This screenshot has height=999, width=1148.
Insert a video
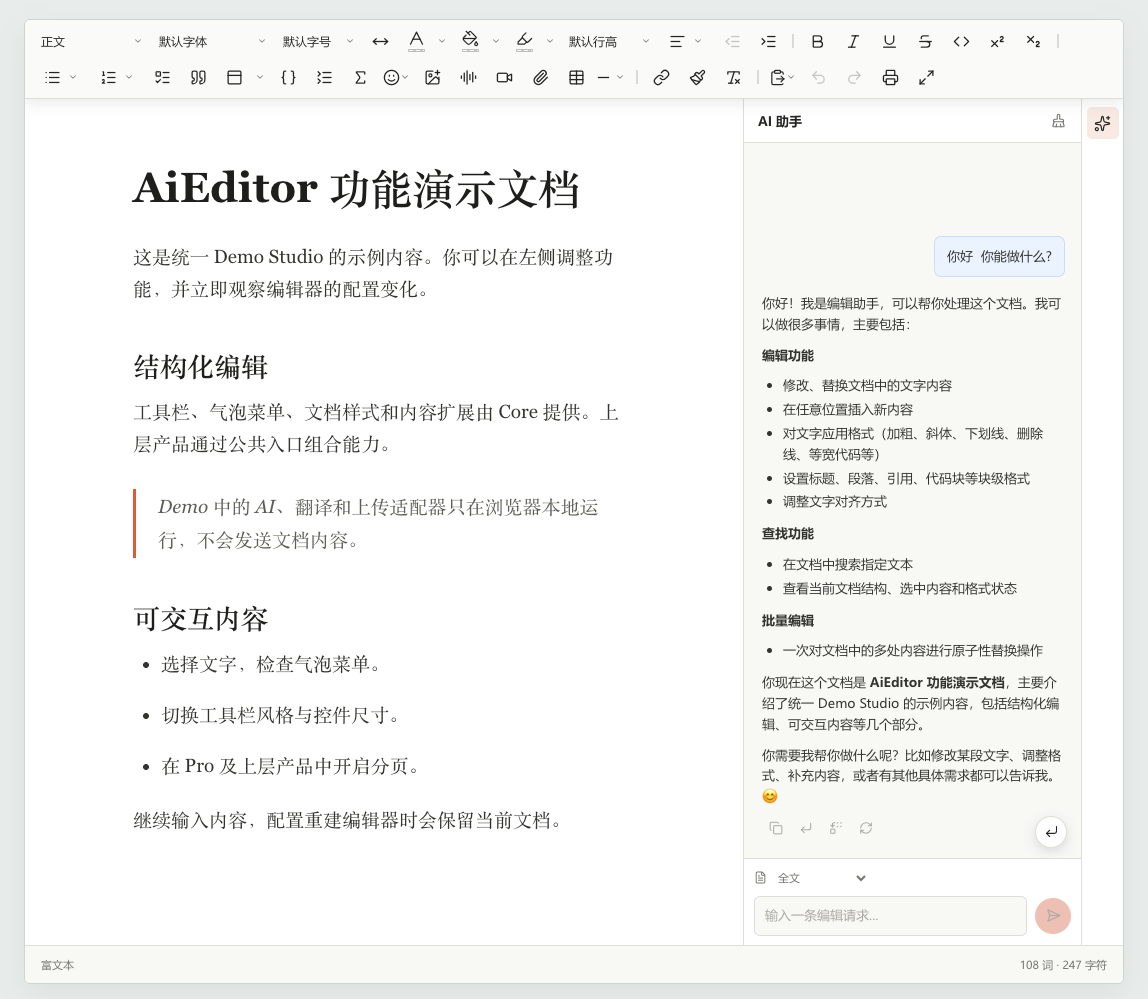click(x=504, y=78)
